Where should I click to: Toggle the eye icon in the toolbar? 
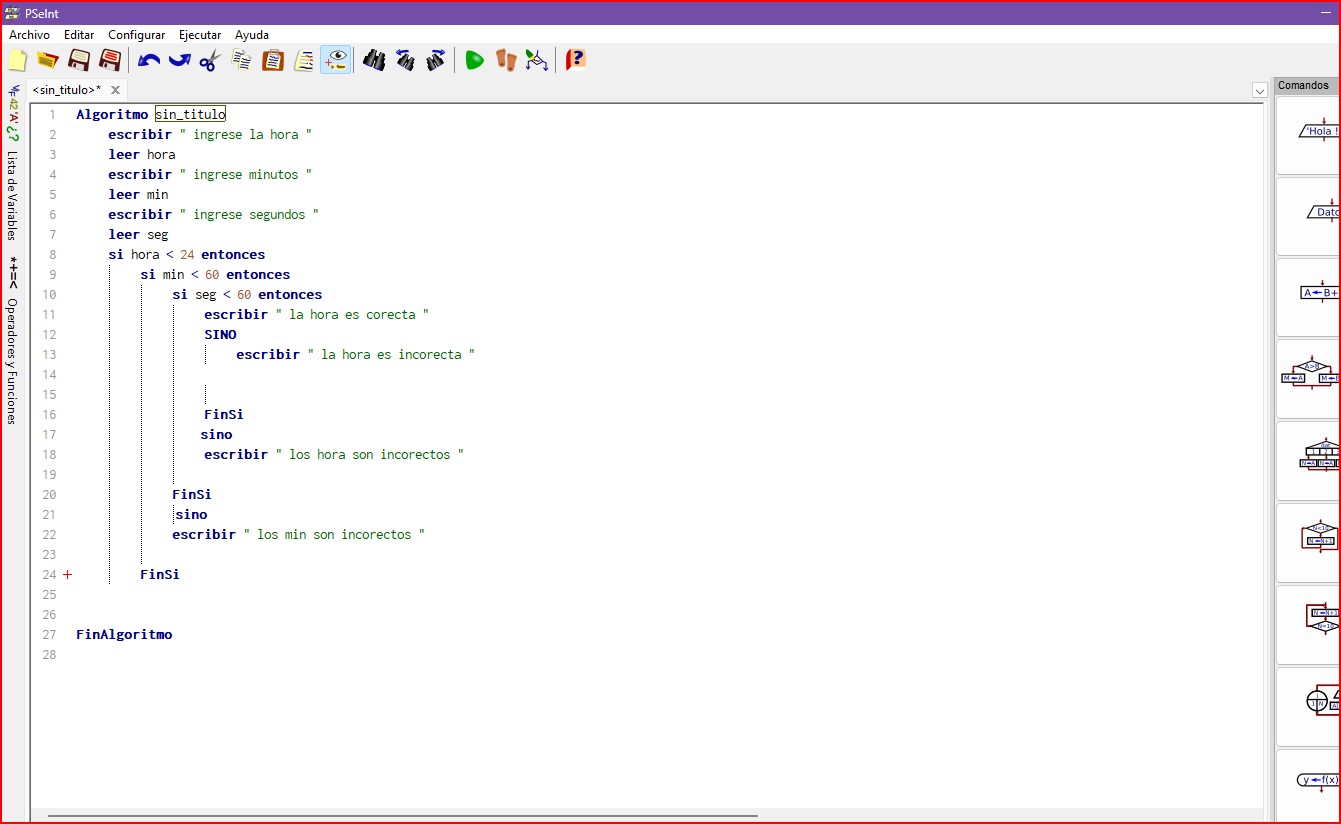point(336,60)
